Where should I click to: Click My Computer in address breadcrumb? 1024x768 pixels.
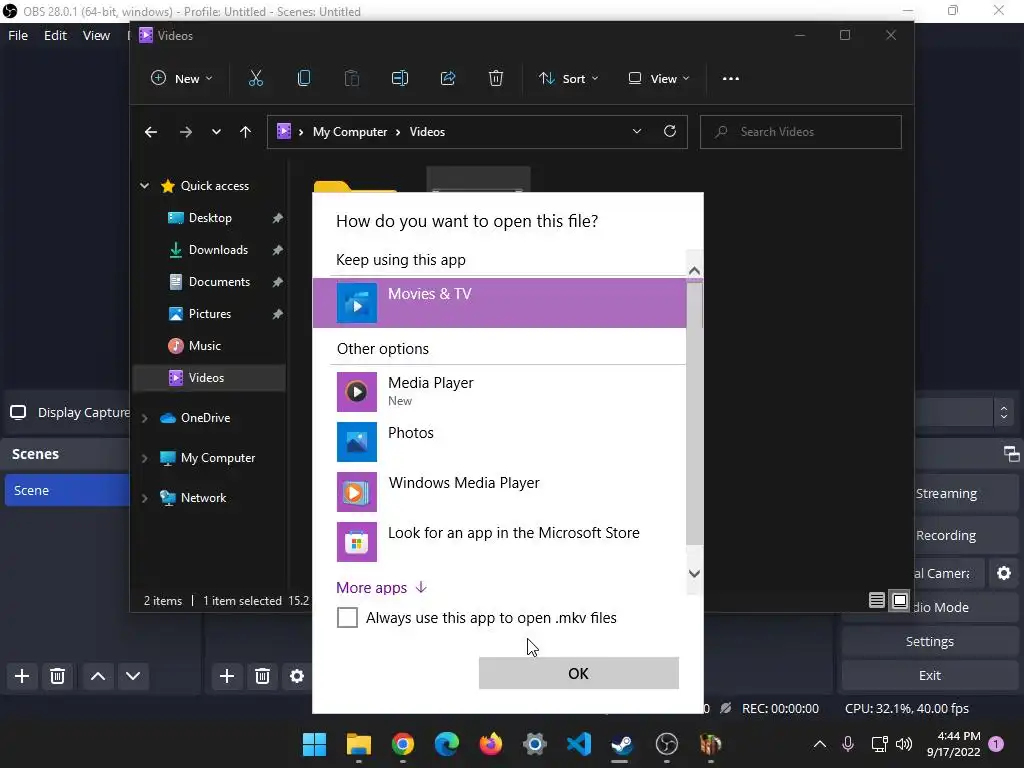point(350,132)
